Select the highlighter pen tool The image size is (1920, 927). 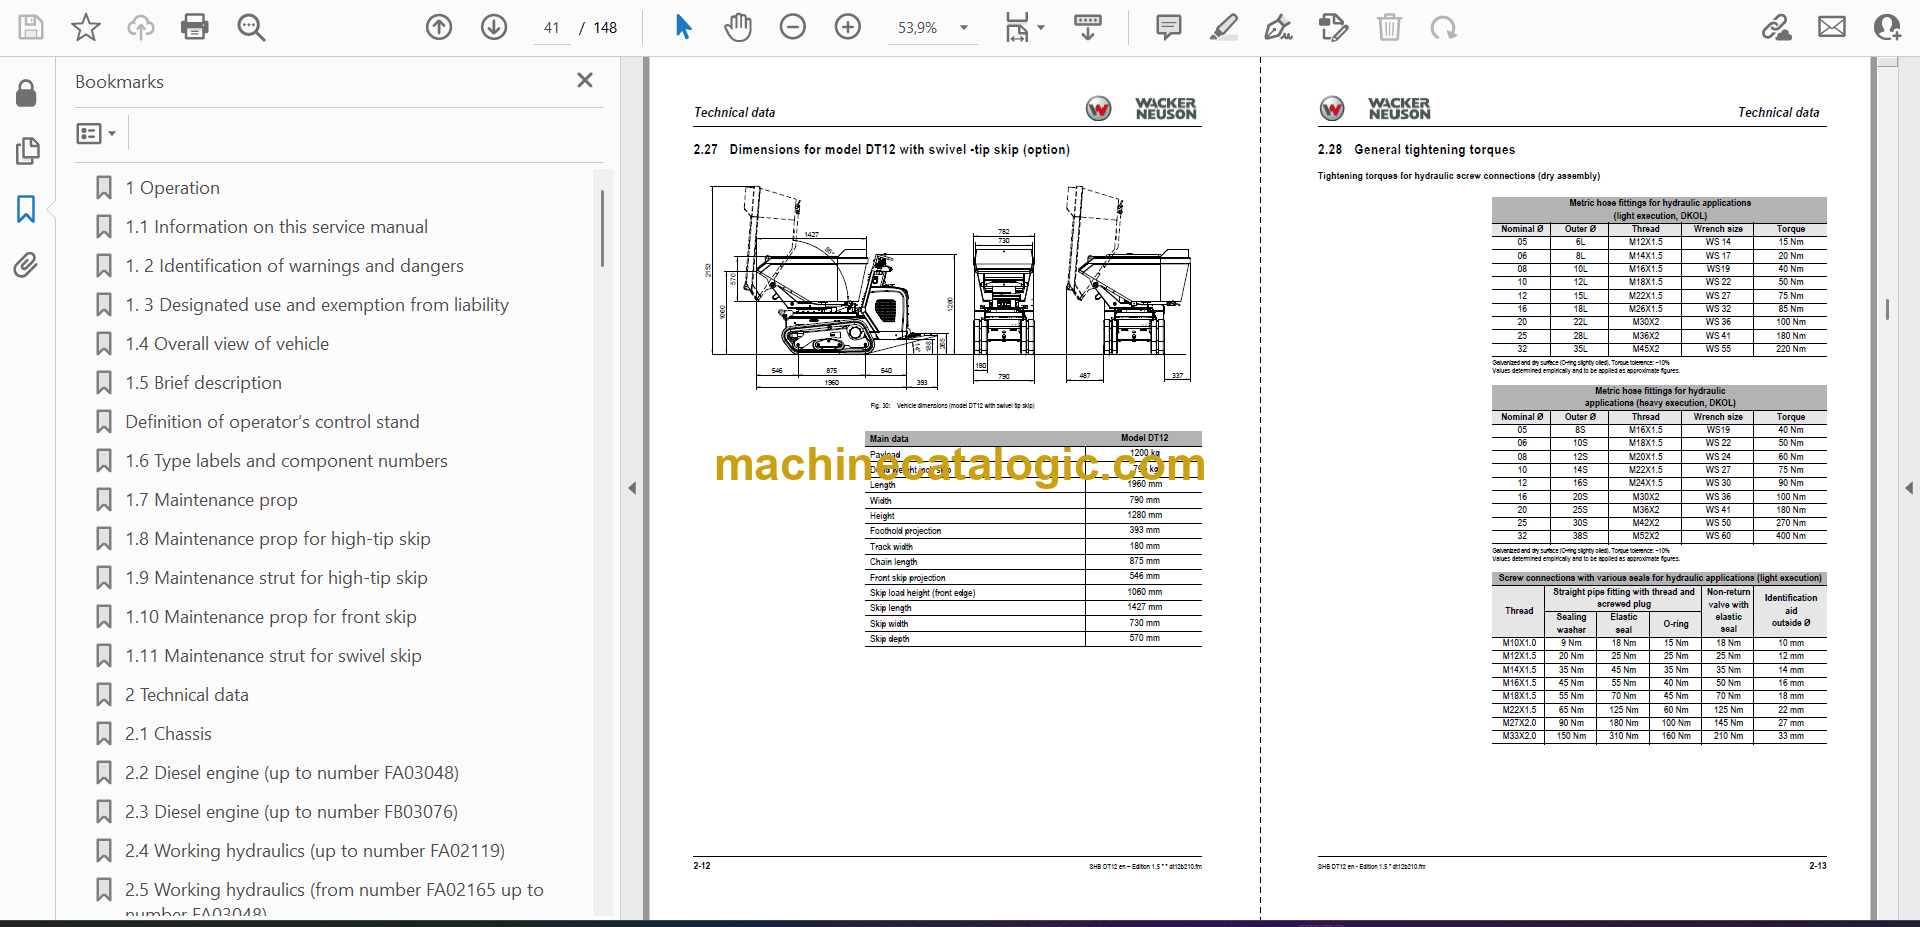coord(1223,27)
